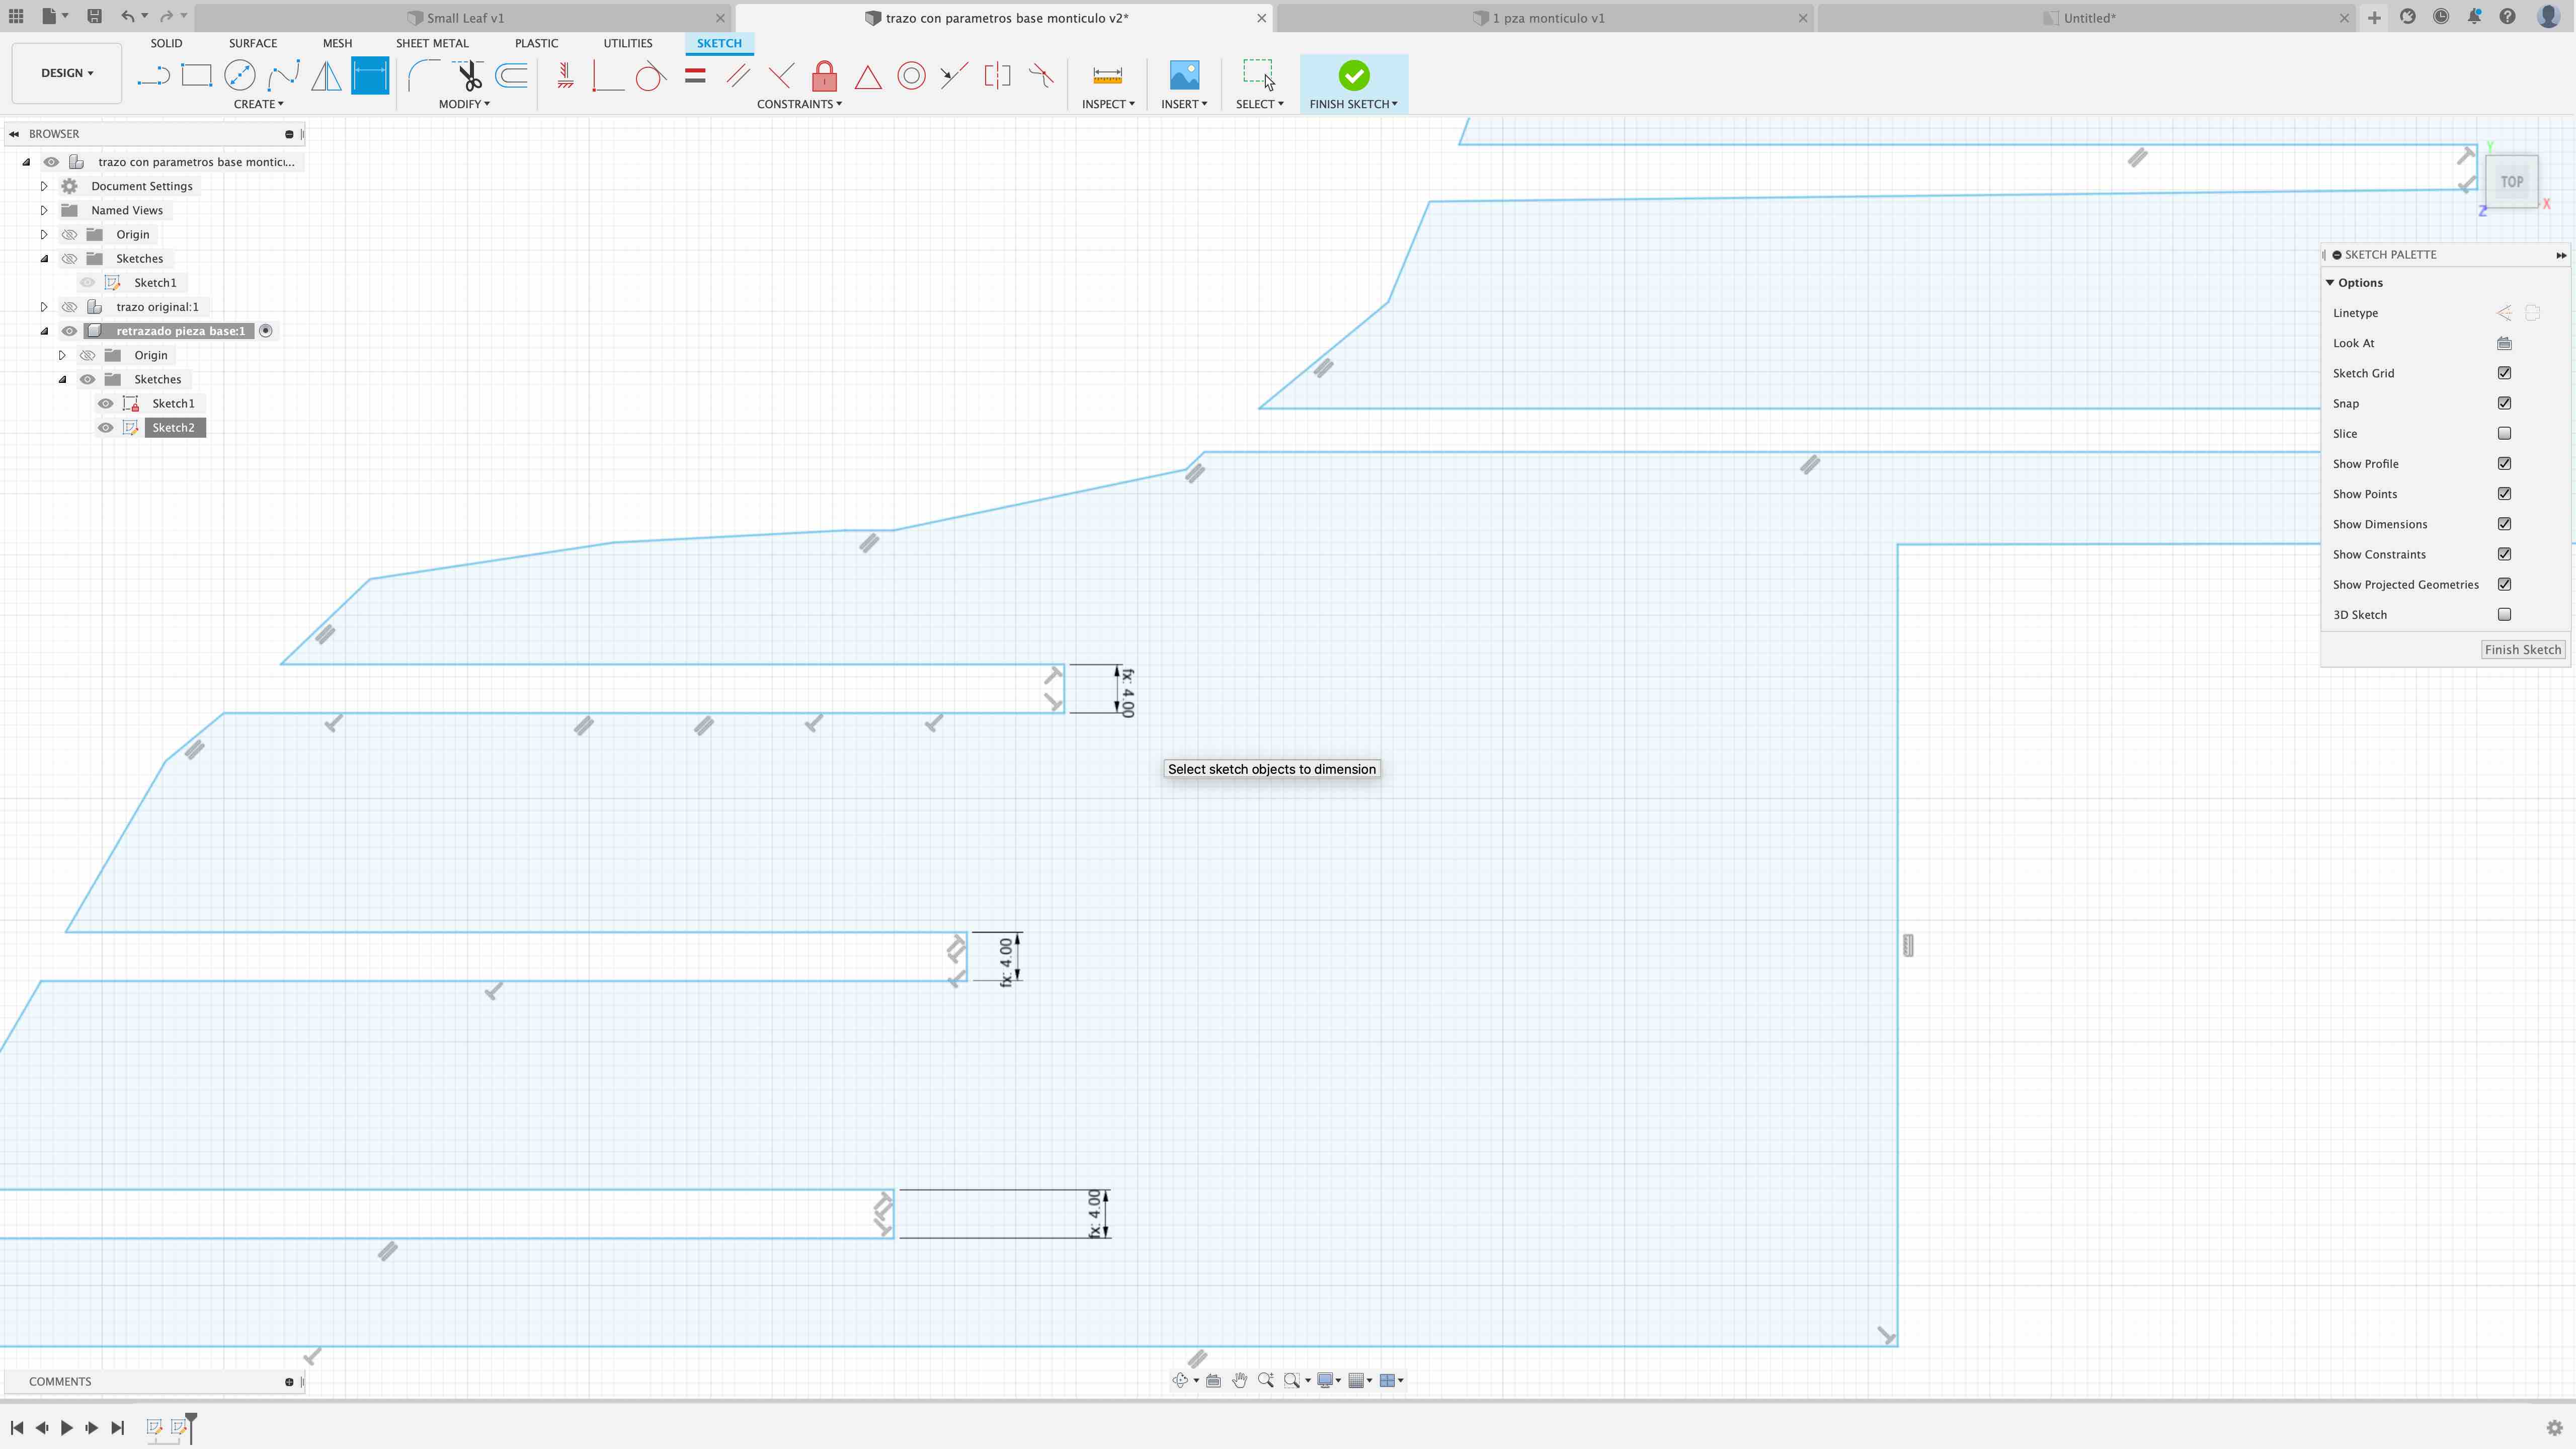Click the Fix/Unfix lock constraint
The image size is (2576, 1449).
824,76
